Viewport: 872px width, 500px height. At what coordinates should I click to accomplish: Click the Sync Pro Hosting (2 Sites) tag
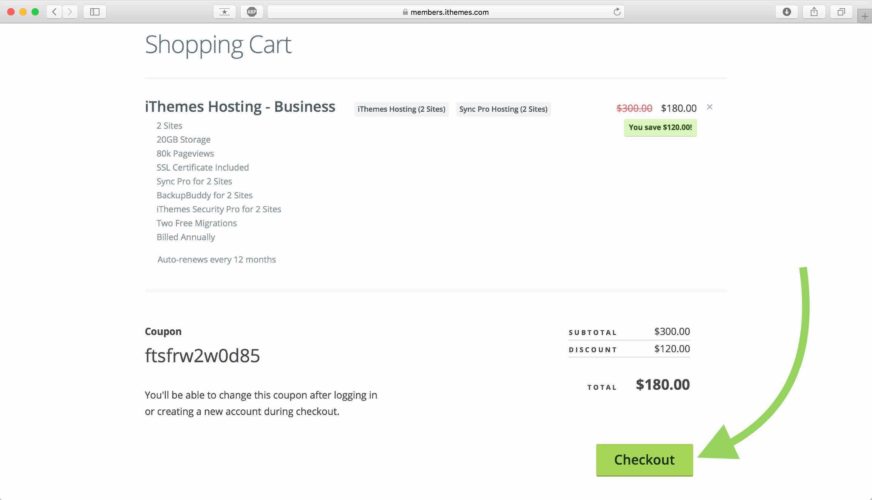(503, 109)
